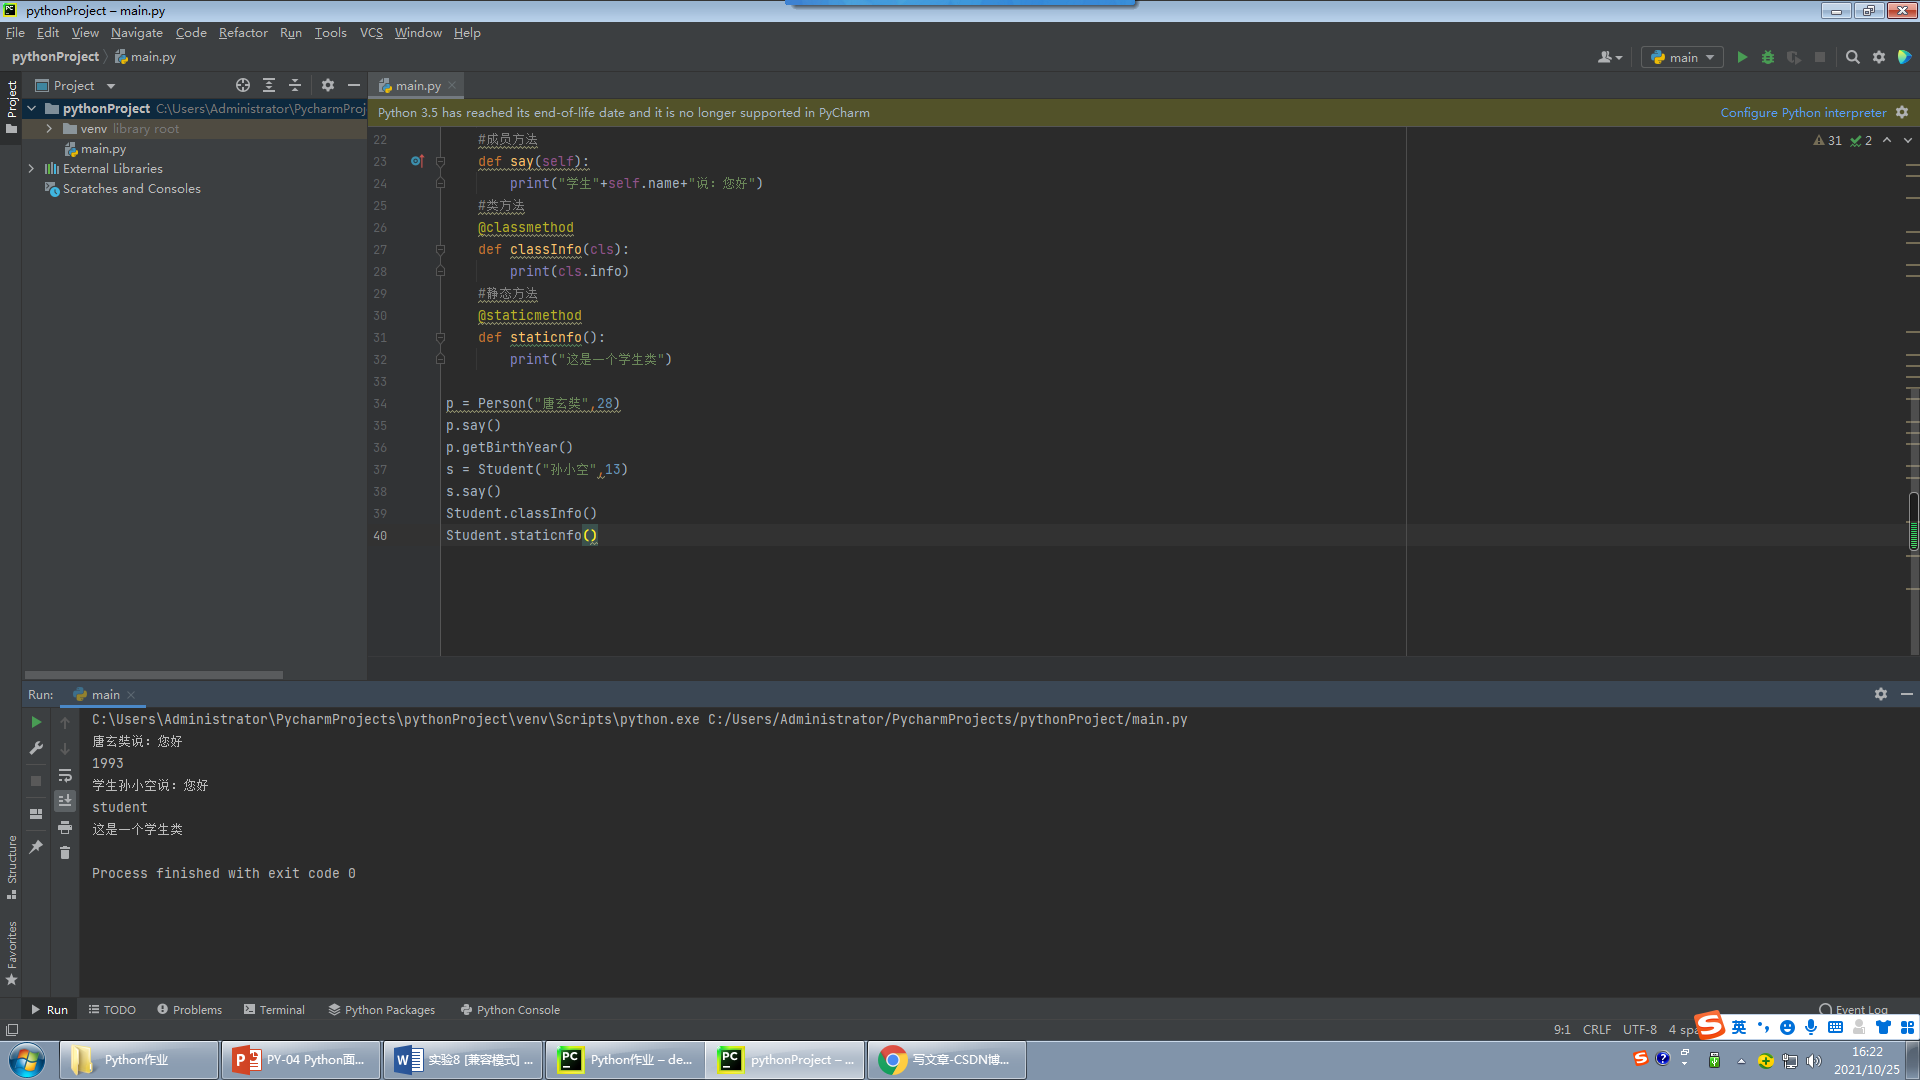Toggle Soft-Wrap in the Run console
Image resolution: width=1920 pixels, height=1080 pixels.
click(65, 775)
